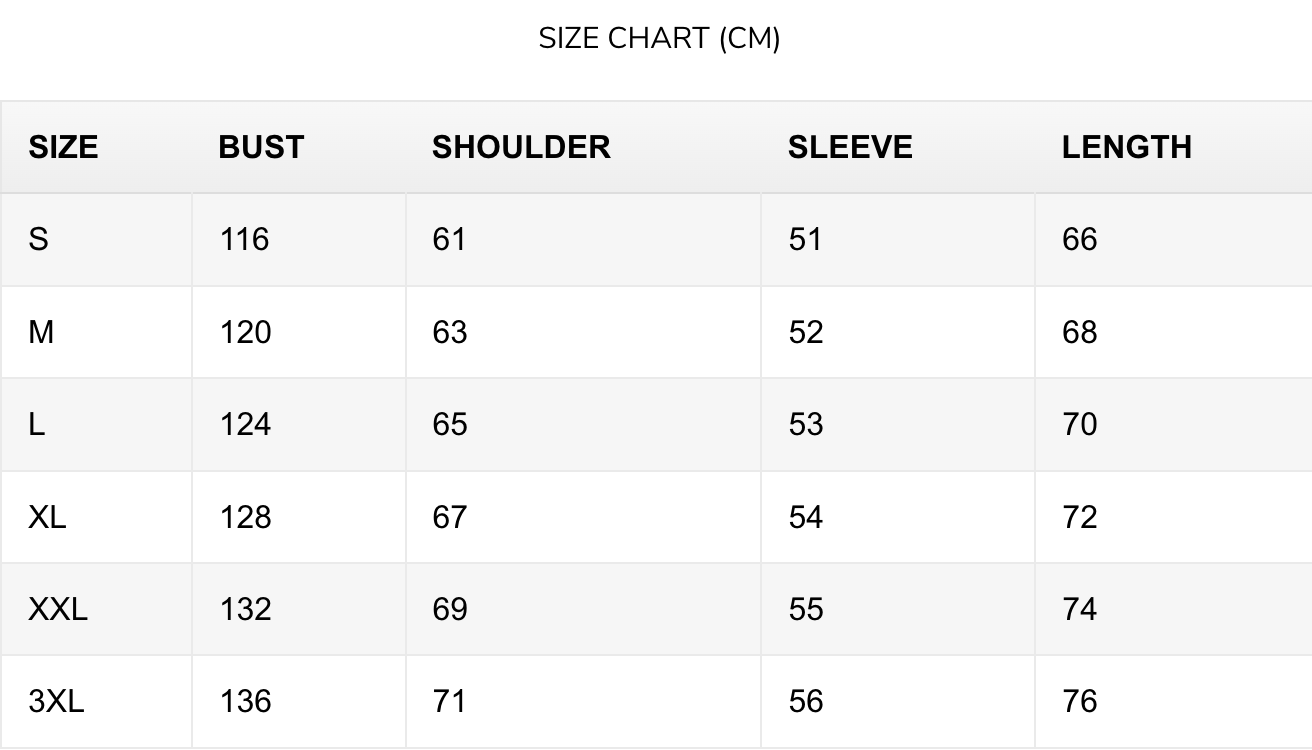Click the 3XL size row label

pos(56,701)
